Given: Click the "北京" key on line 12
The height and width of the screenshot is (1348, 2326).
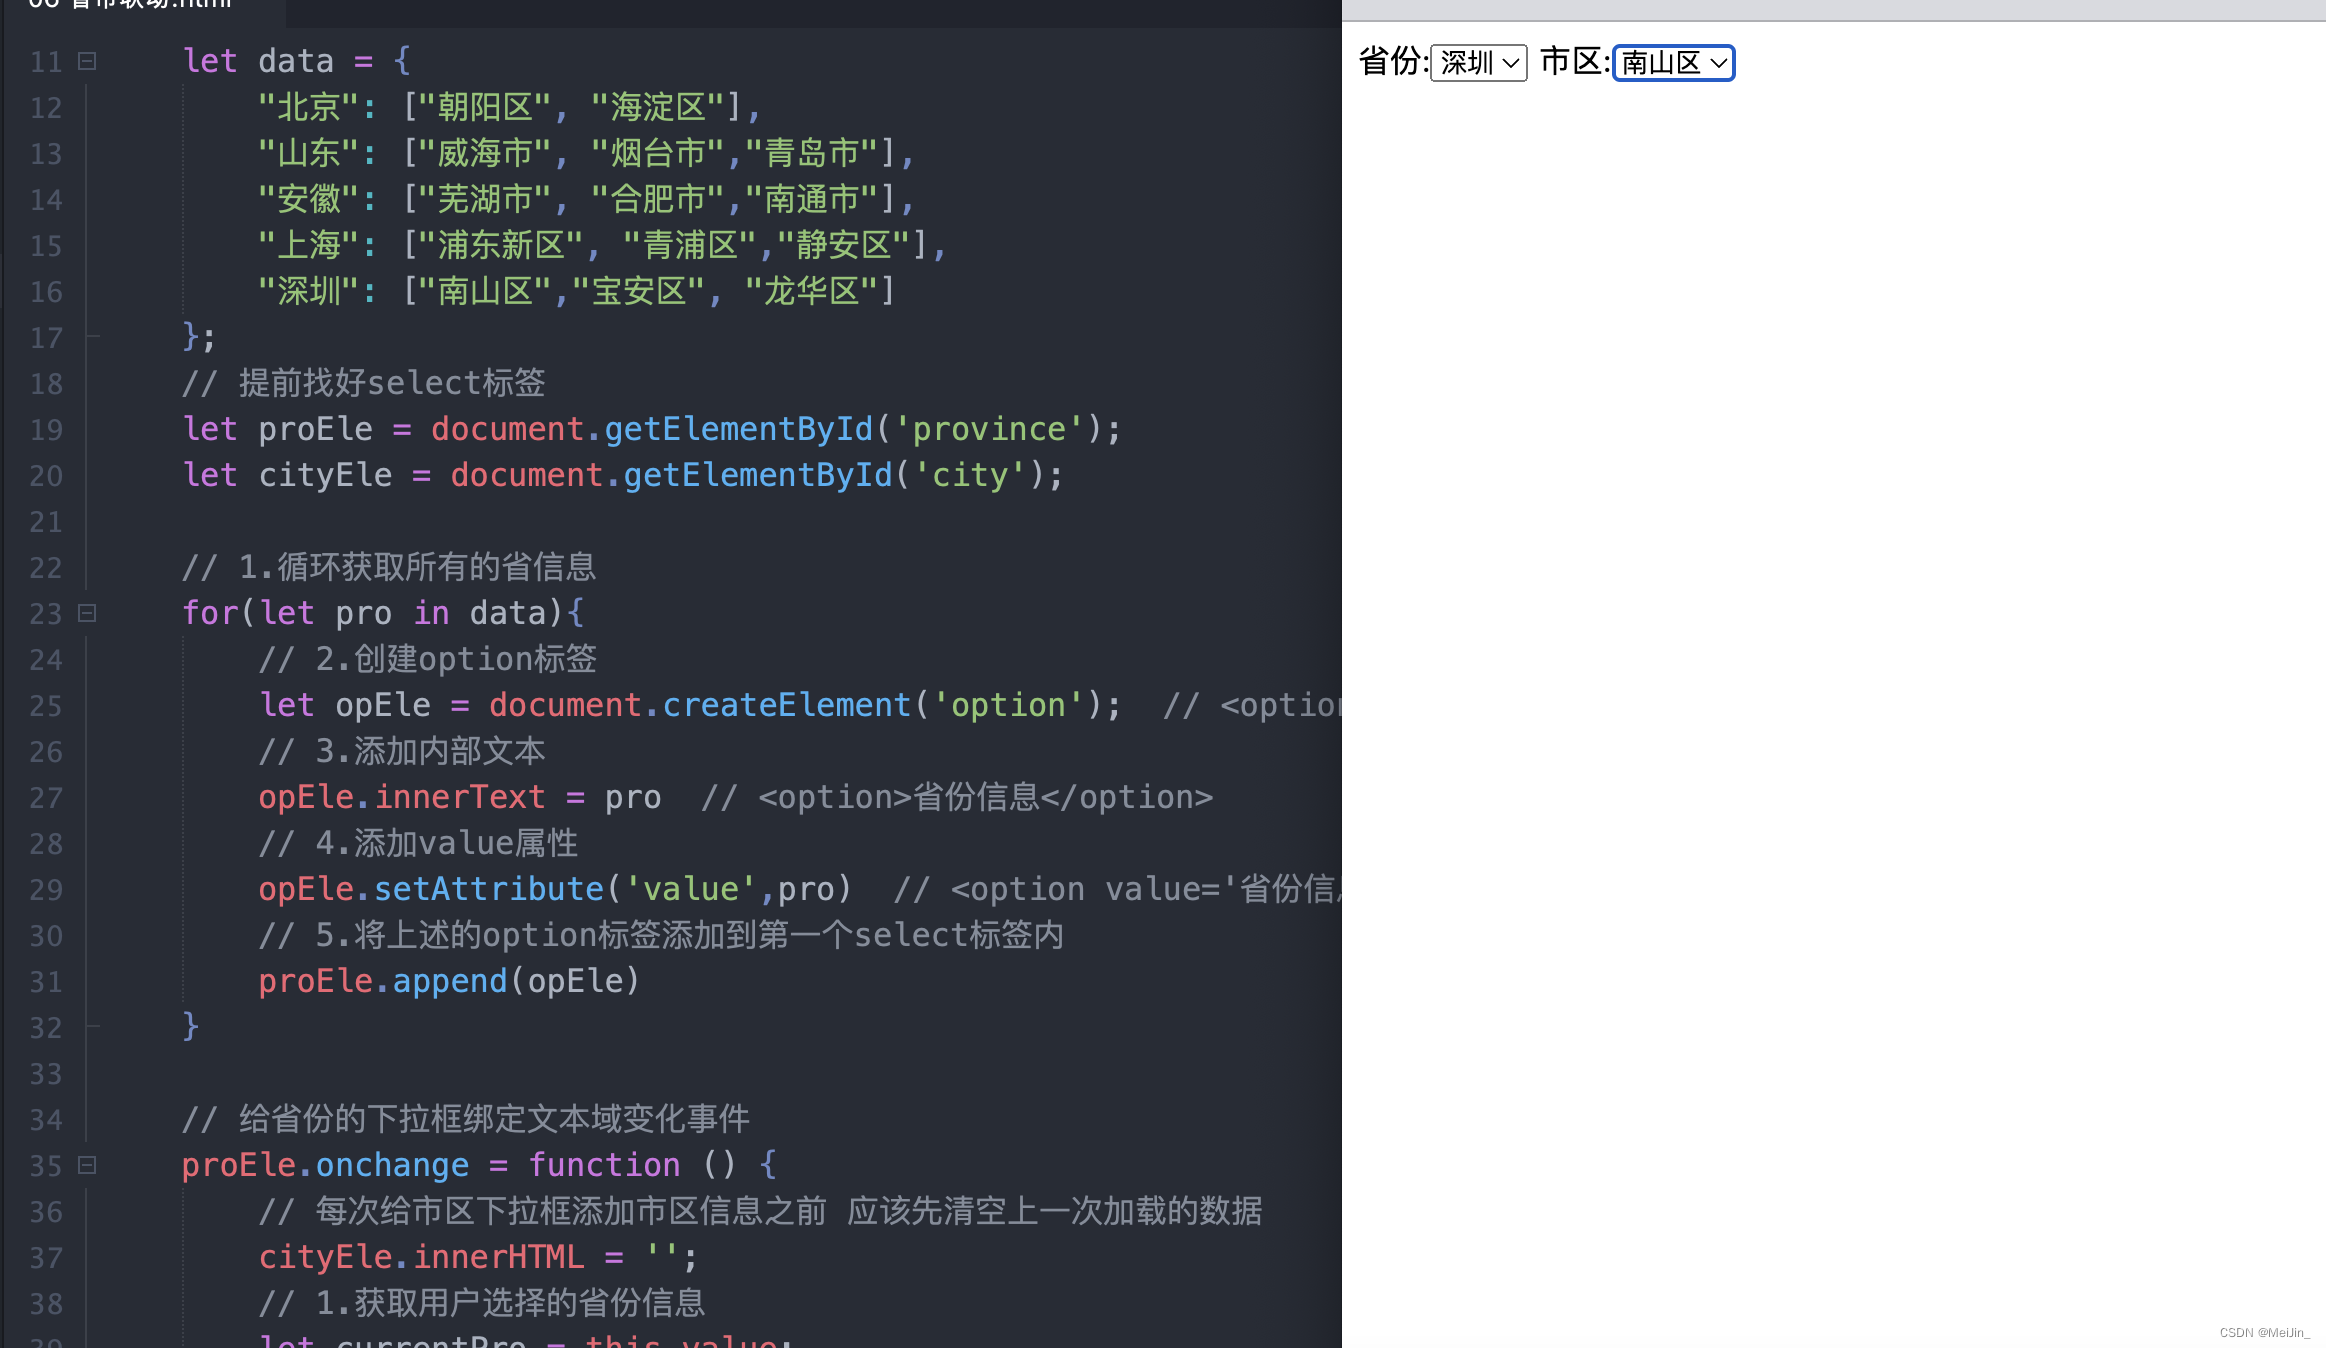Looking at the screenshot, I should pyautogui.click(x=308, y=107).
